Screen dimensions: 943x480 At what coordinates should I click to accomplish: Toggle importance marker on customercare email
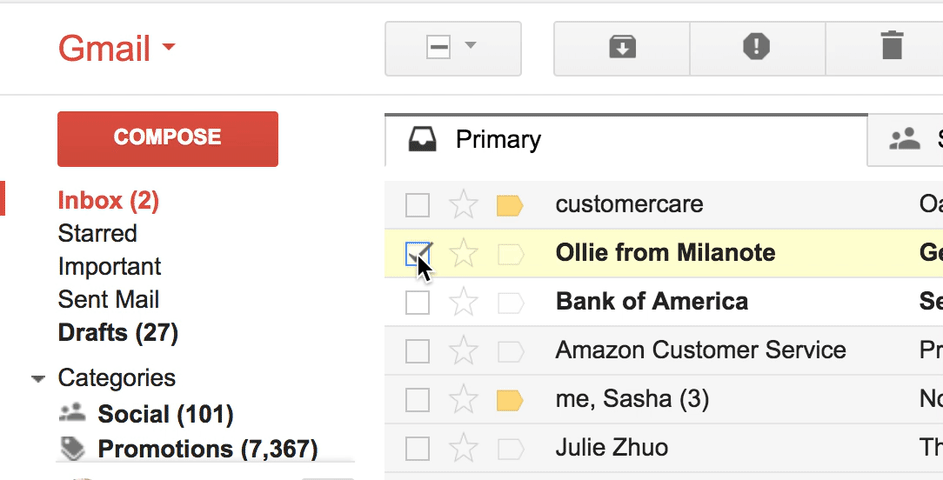[x=510, y=206]
